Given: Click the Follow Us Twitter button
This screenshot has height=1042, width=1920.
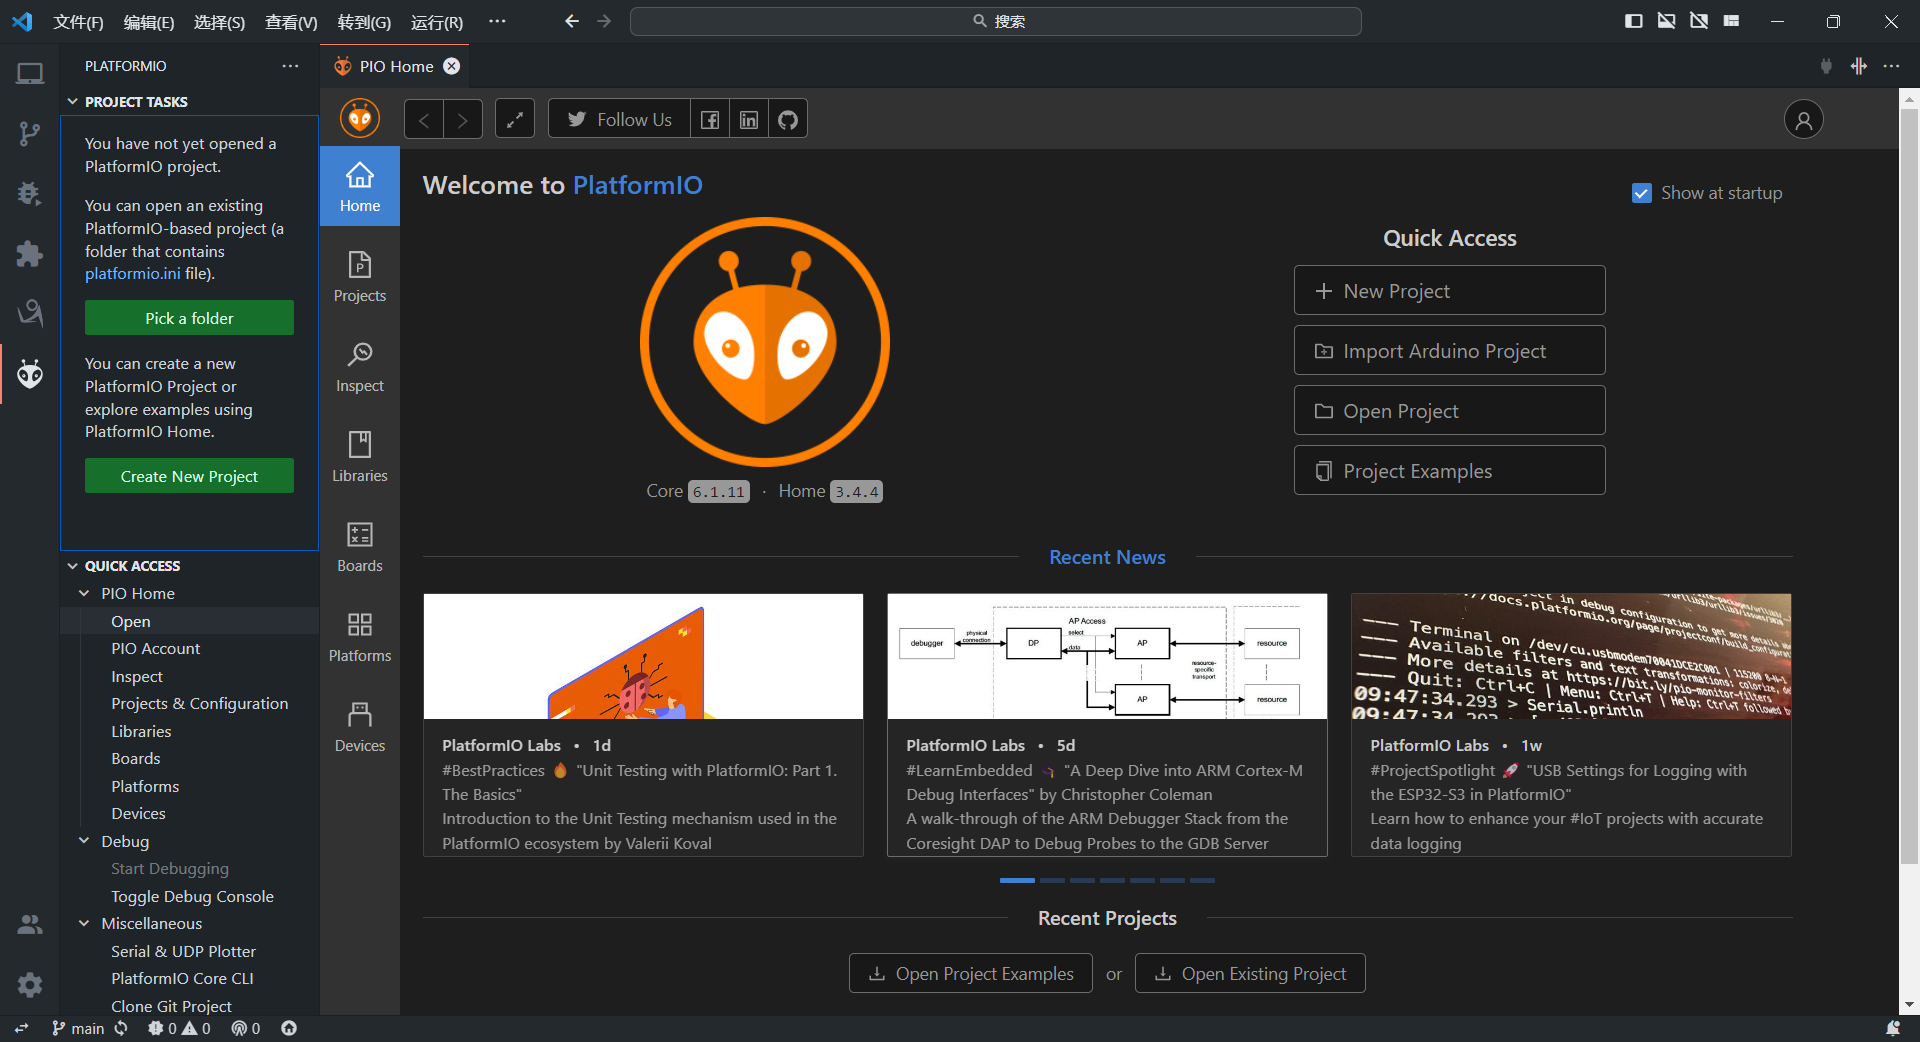Looking at the screenshot, I should click(619, 120).
